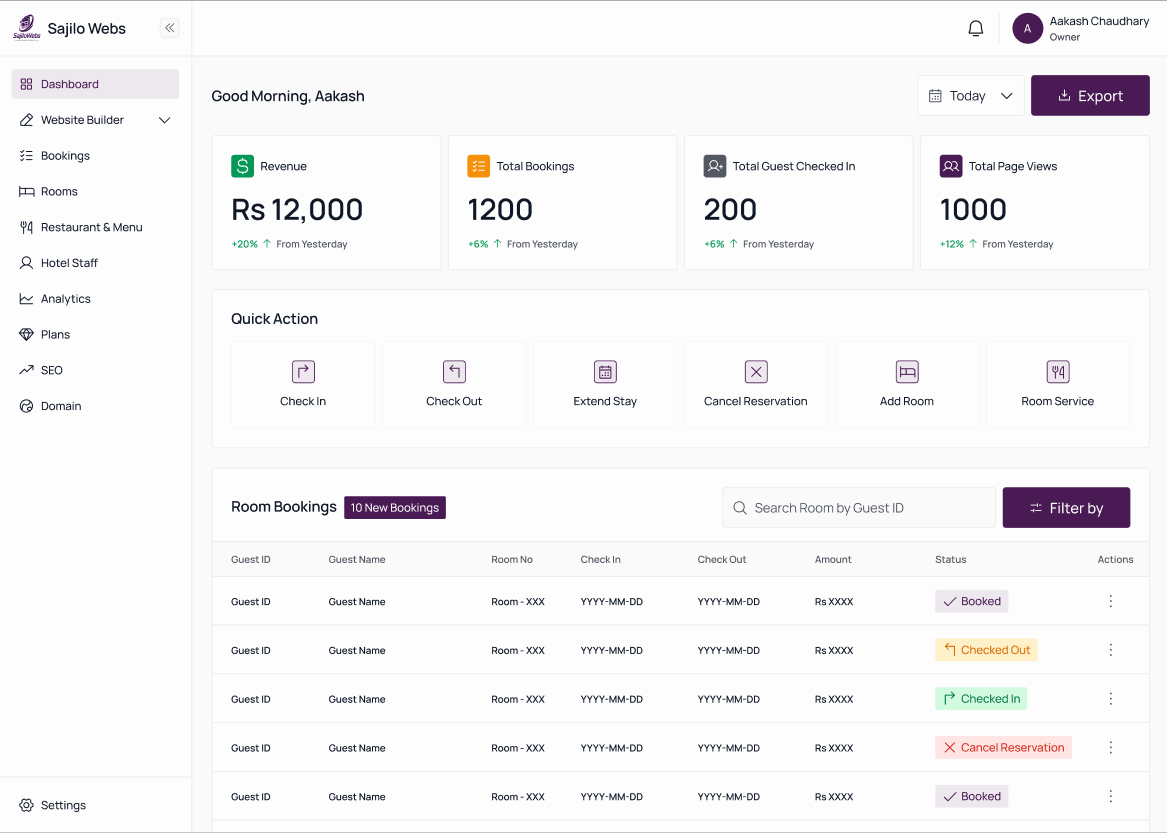Collapse the sidebar with double-chevron icon
The image size is (1167, 833).
click(x=170, y=28)
